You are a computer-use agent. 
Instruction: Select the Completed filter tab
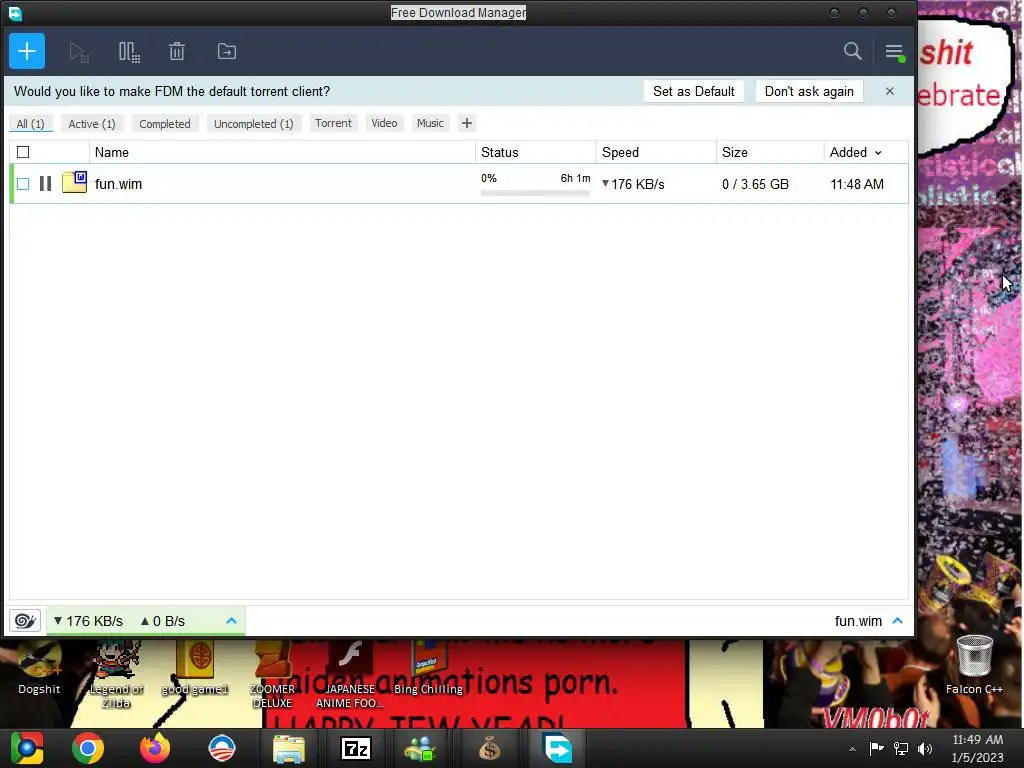[165, 123]
